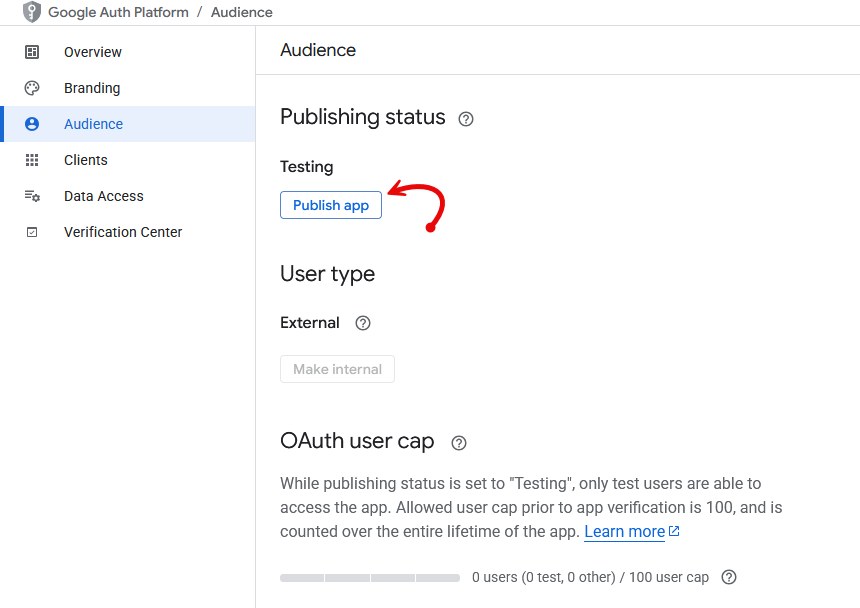This screenshot has width=860, height=608.
Task: Open the Clients page
Action: (129, 160)
